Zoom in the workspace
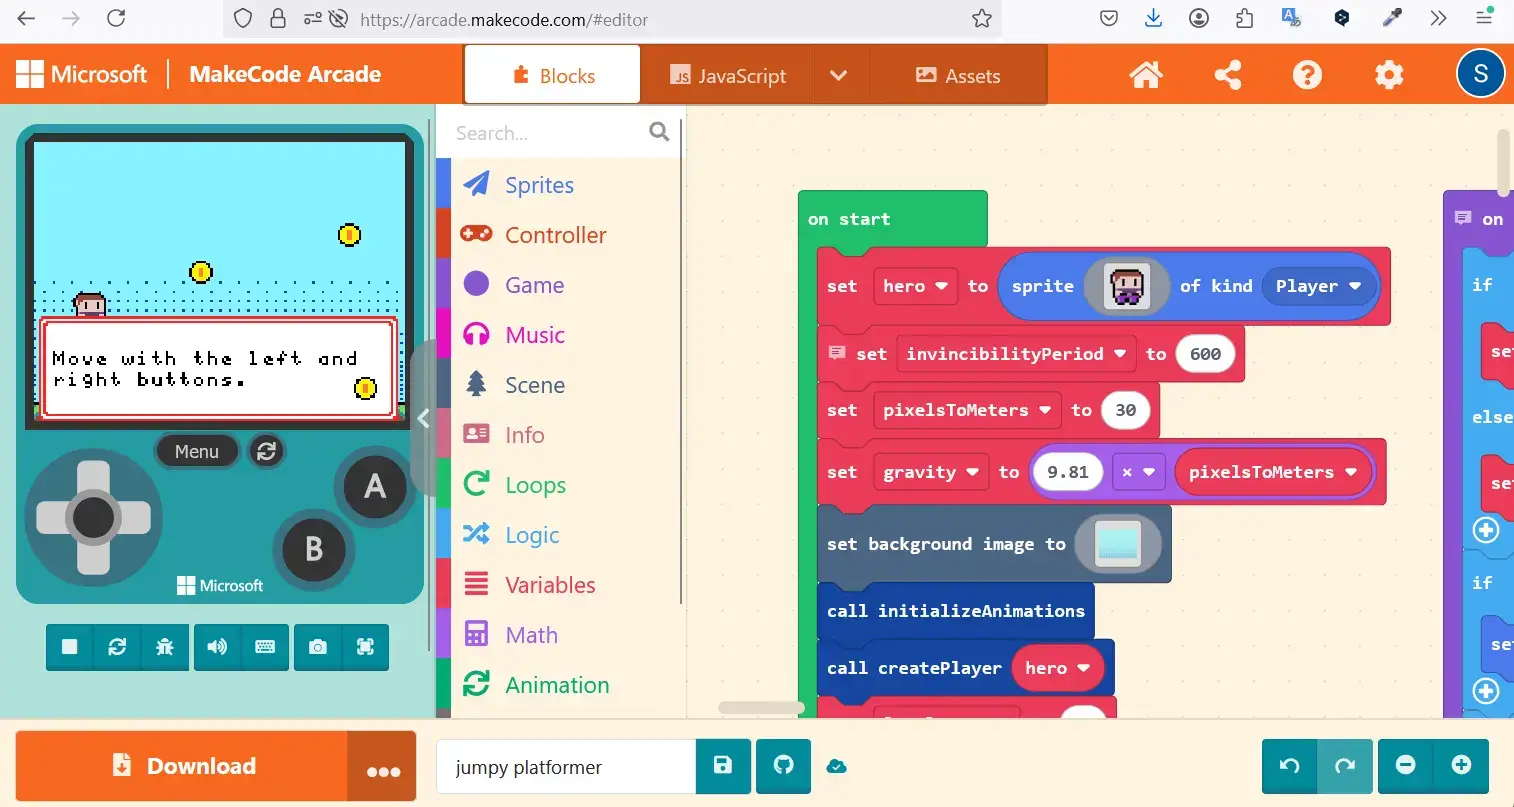 tap(1461, 765)
